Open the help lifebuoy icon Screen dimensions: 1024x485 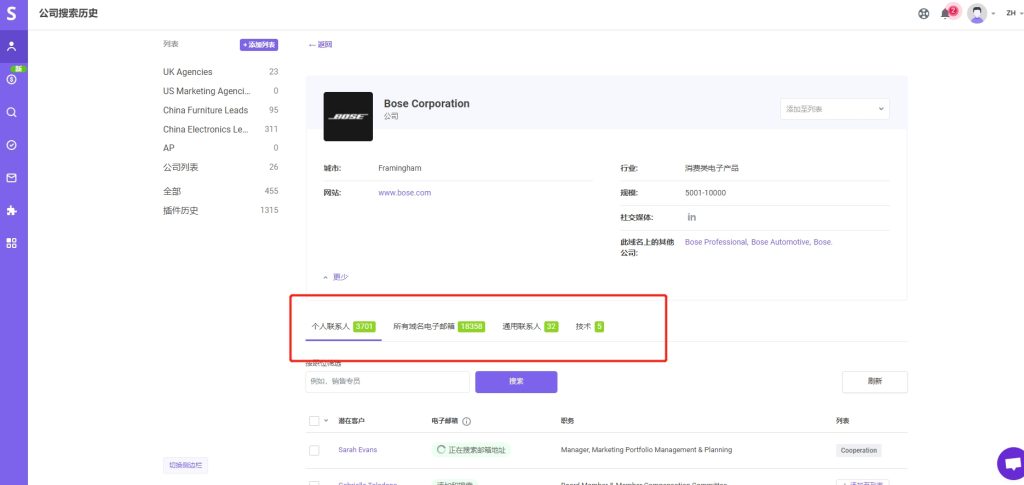coord(923,14)
